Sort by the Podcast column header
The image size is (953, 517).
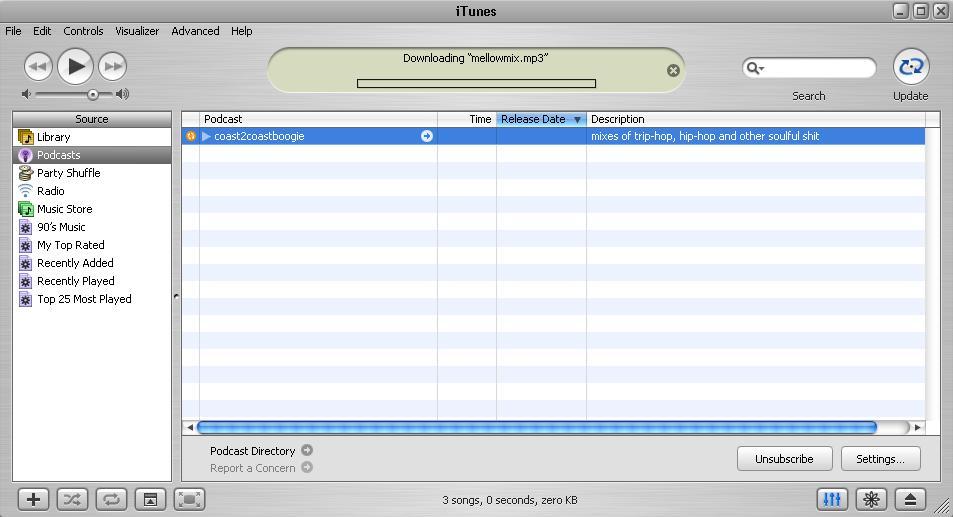coord(318,119)
